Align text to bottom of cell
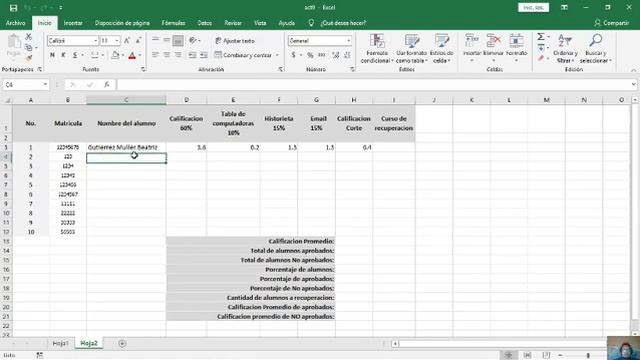 pyautogui.click(x=178, y=40)
